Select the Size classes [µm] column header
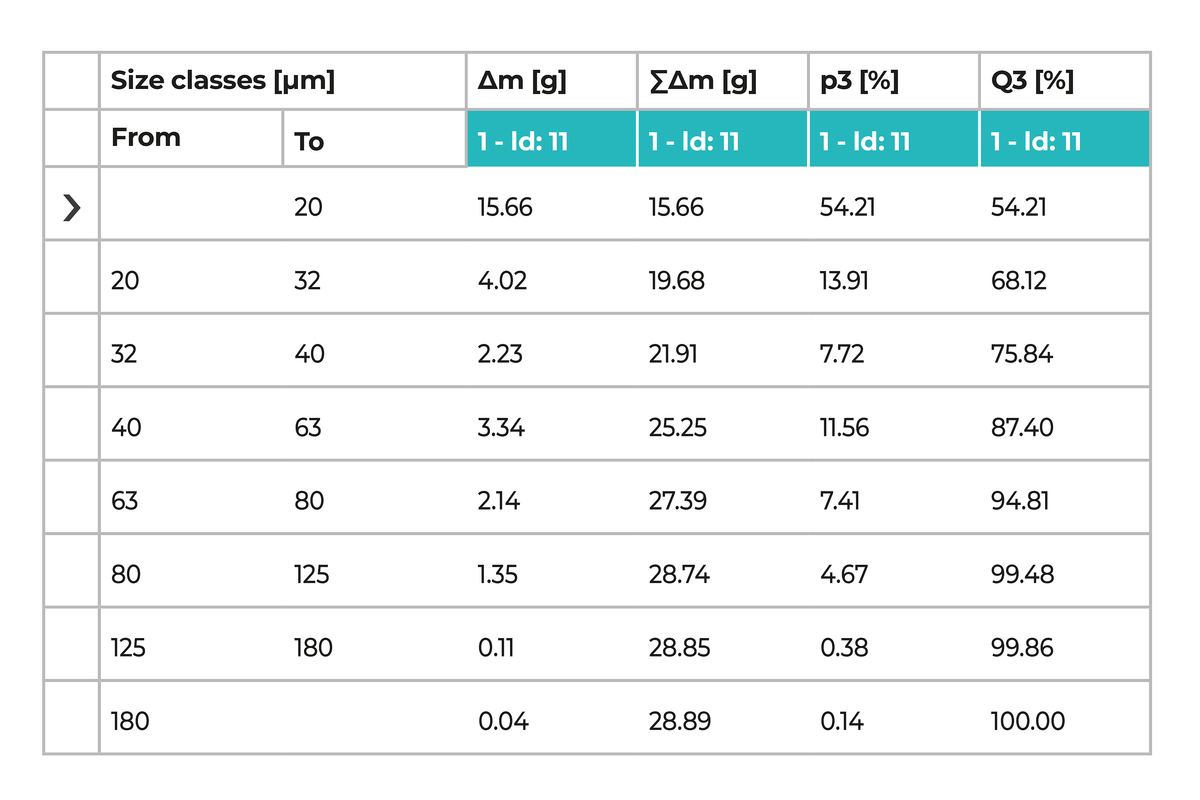The width and height of the screenshot is (1200, 800). (222, 81)
